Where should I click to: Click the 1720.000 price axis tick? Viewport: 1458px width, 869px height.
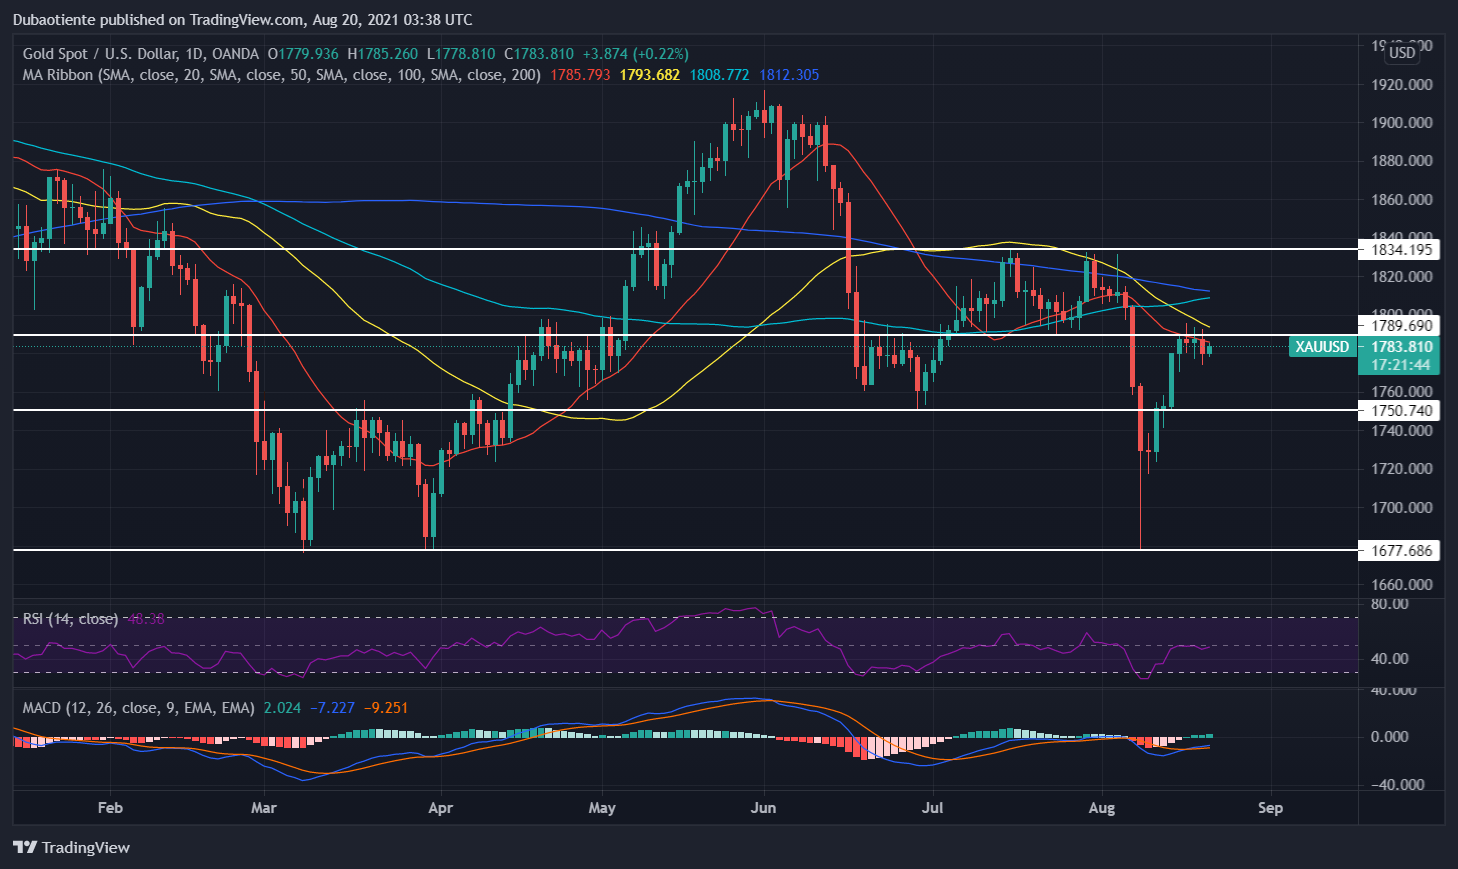point(1401,469)
